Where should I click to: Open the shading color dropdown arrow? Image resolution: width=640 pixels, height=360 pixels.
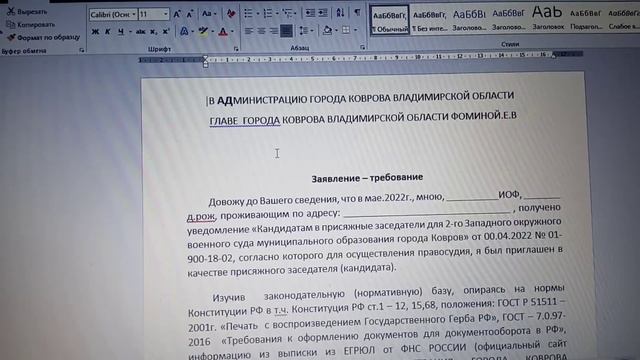click(336, 31)
